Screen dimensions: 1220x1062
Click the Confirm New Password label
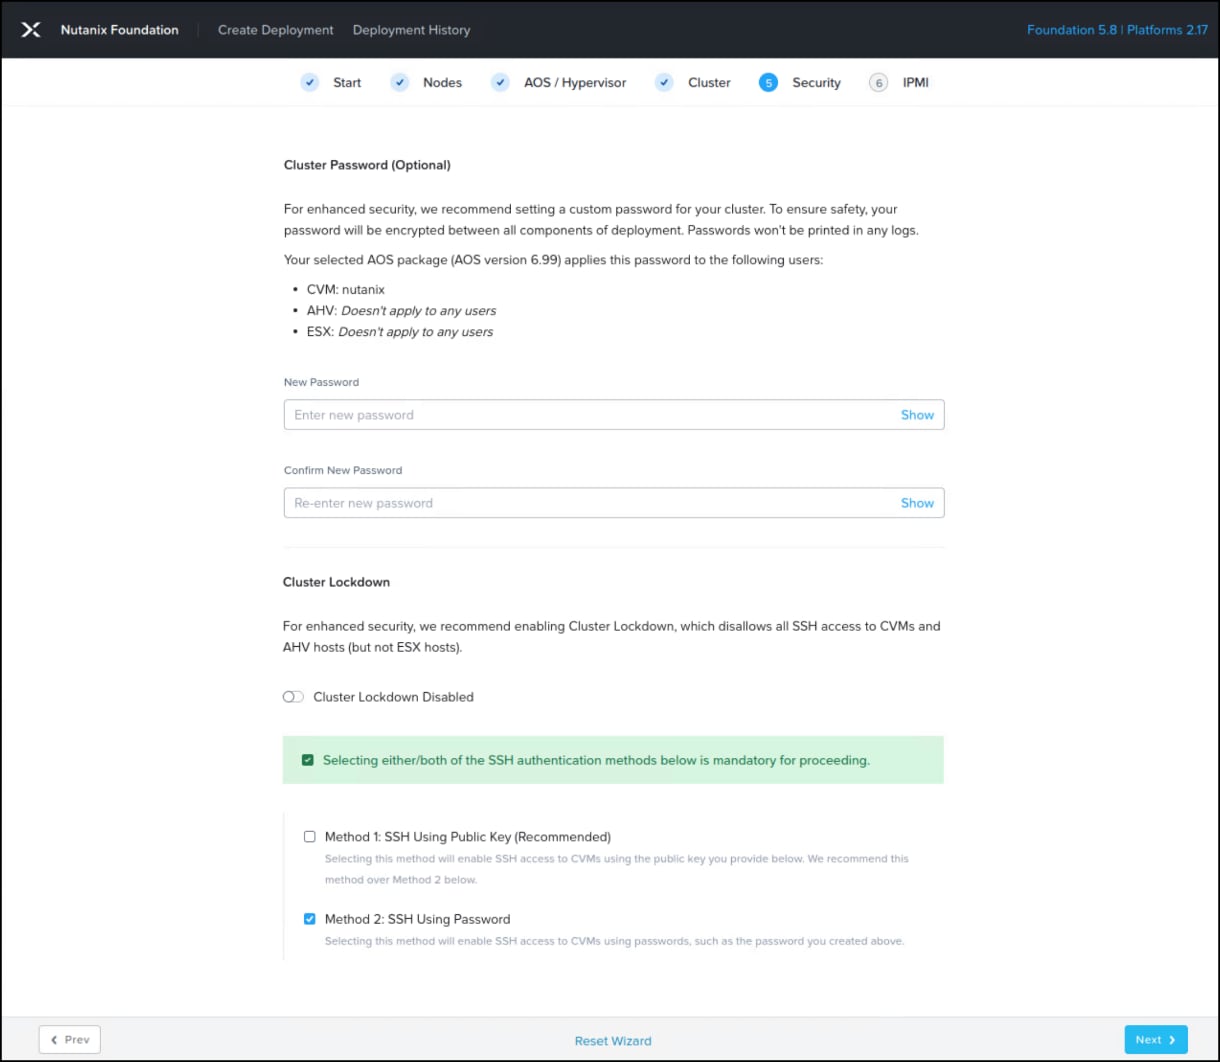click(x=343, y=470)
